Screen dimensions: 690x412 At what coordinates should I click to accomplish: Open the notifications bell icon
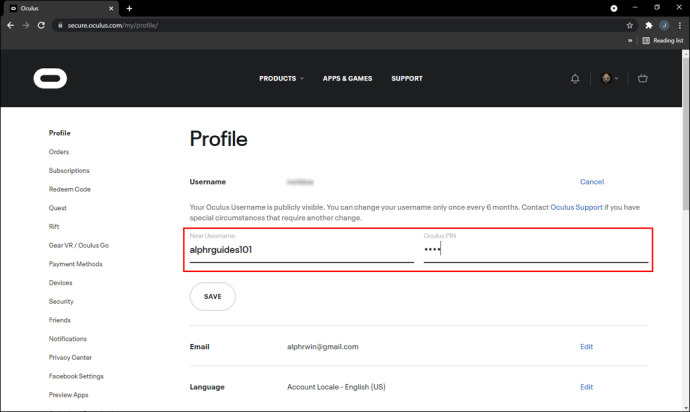575,78
